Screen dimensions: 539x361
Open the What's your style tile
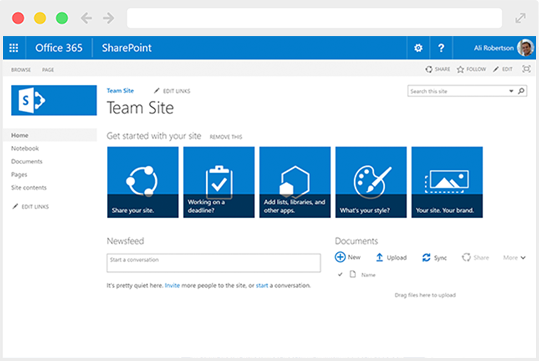(x=371, y=182)
